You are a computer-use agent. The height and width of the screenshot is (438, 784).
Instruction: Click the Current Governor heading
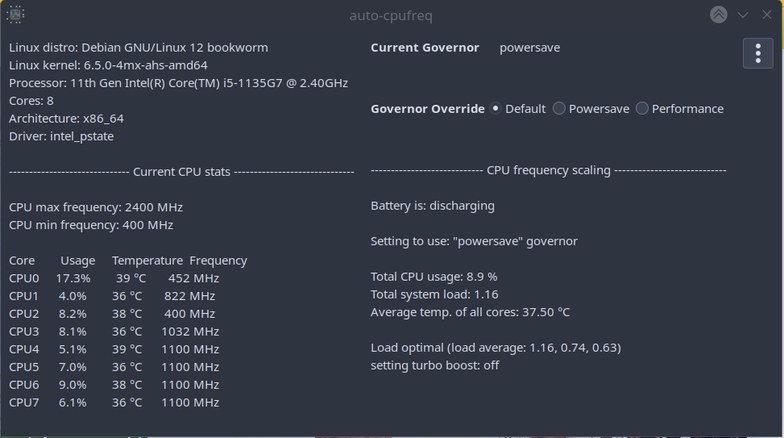coord(425,48)
